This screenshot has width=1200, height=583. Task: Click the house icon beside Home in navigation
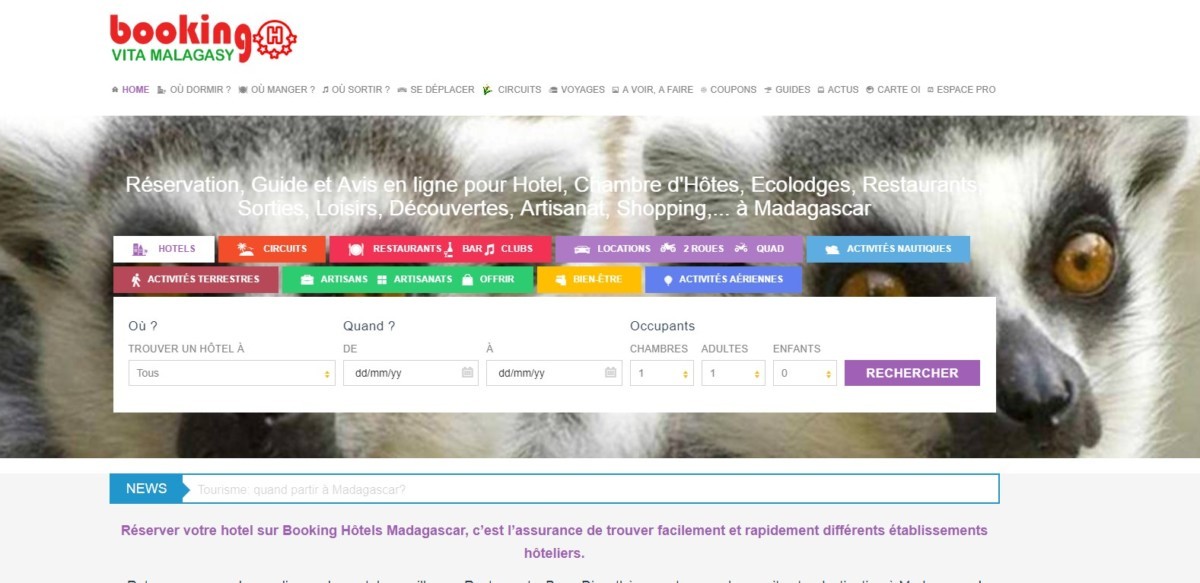[x=115, y=90]
